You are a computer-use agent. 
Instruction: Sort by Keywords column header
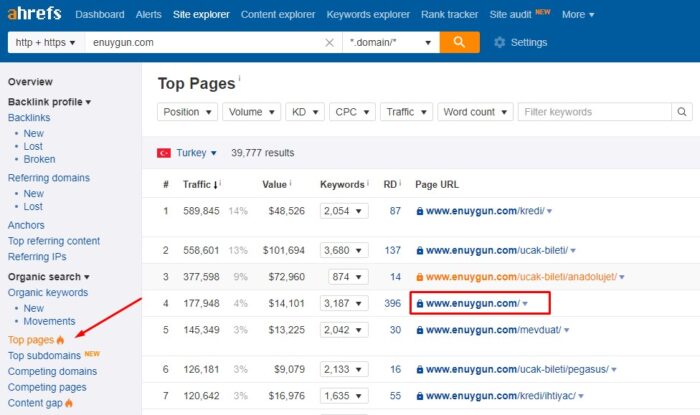coord(342,185)
